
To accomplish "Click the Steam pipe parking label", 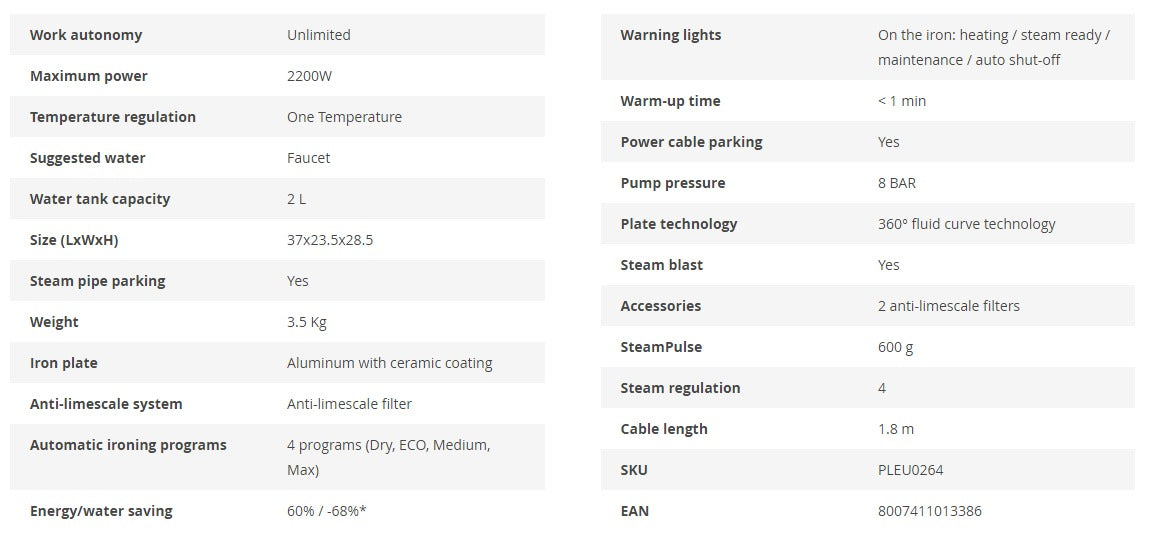I will pos(99,281).
